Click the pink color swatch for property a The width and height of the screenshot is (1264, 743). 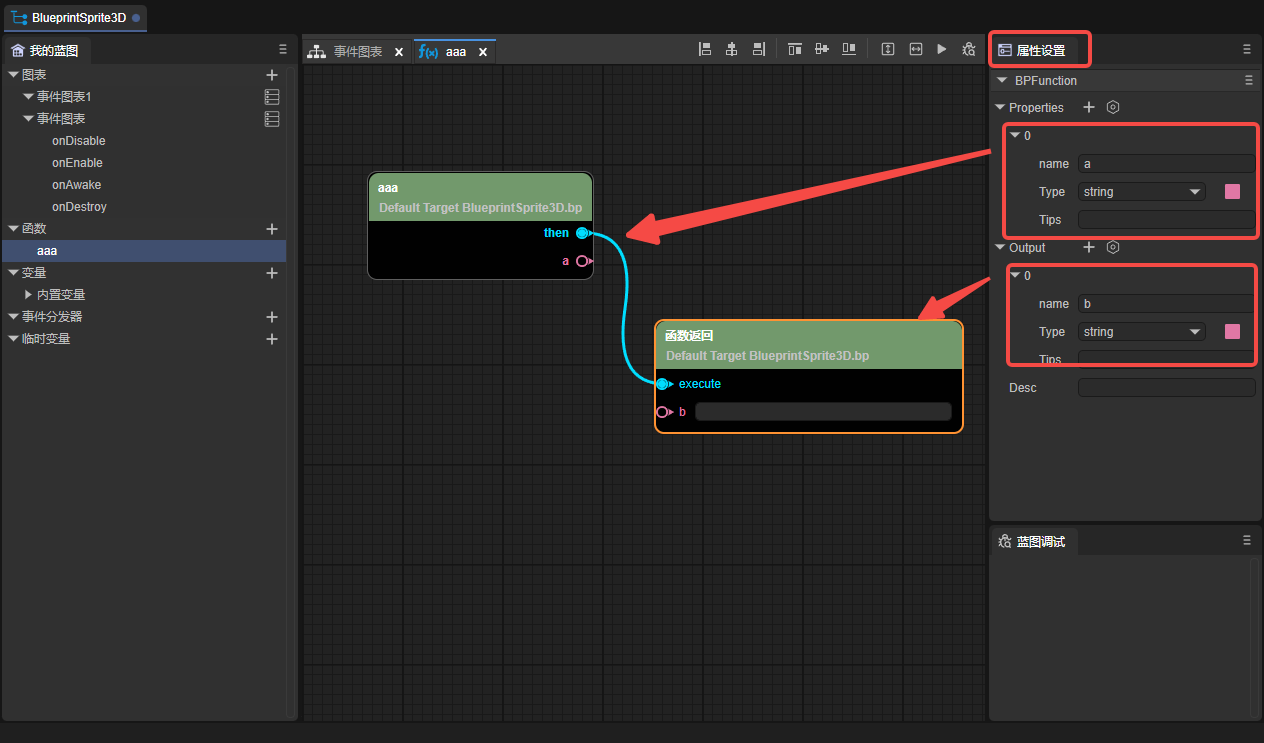click(1232, 192)
